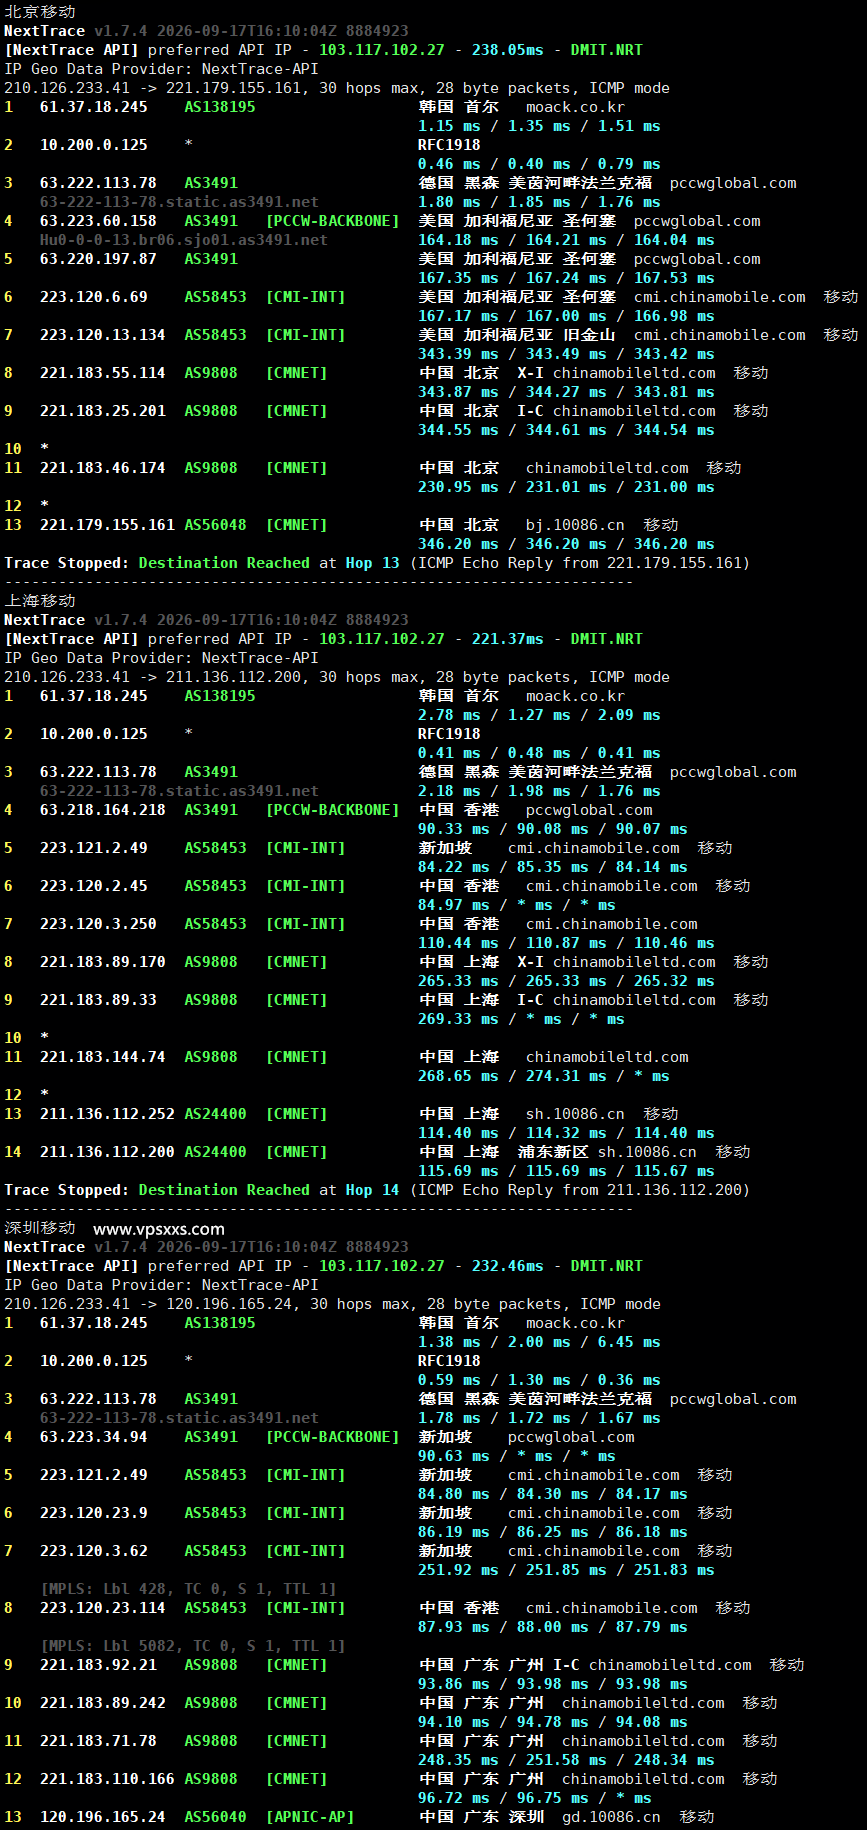Select the IP address 221.183.89.170
This screenshot has width=867, height=1830.
pos(103,962)
